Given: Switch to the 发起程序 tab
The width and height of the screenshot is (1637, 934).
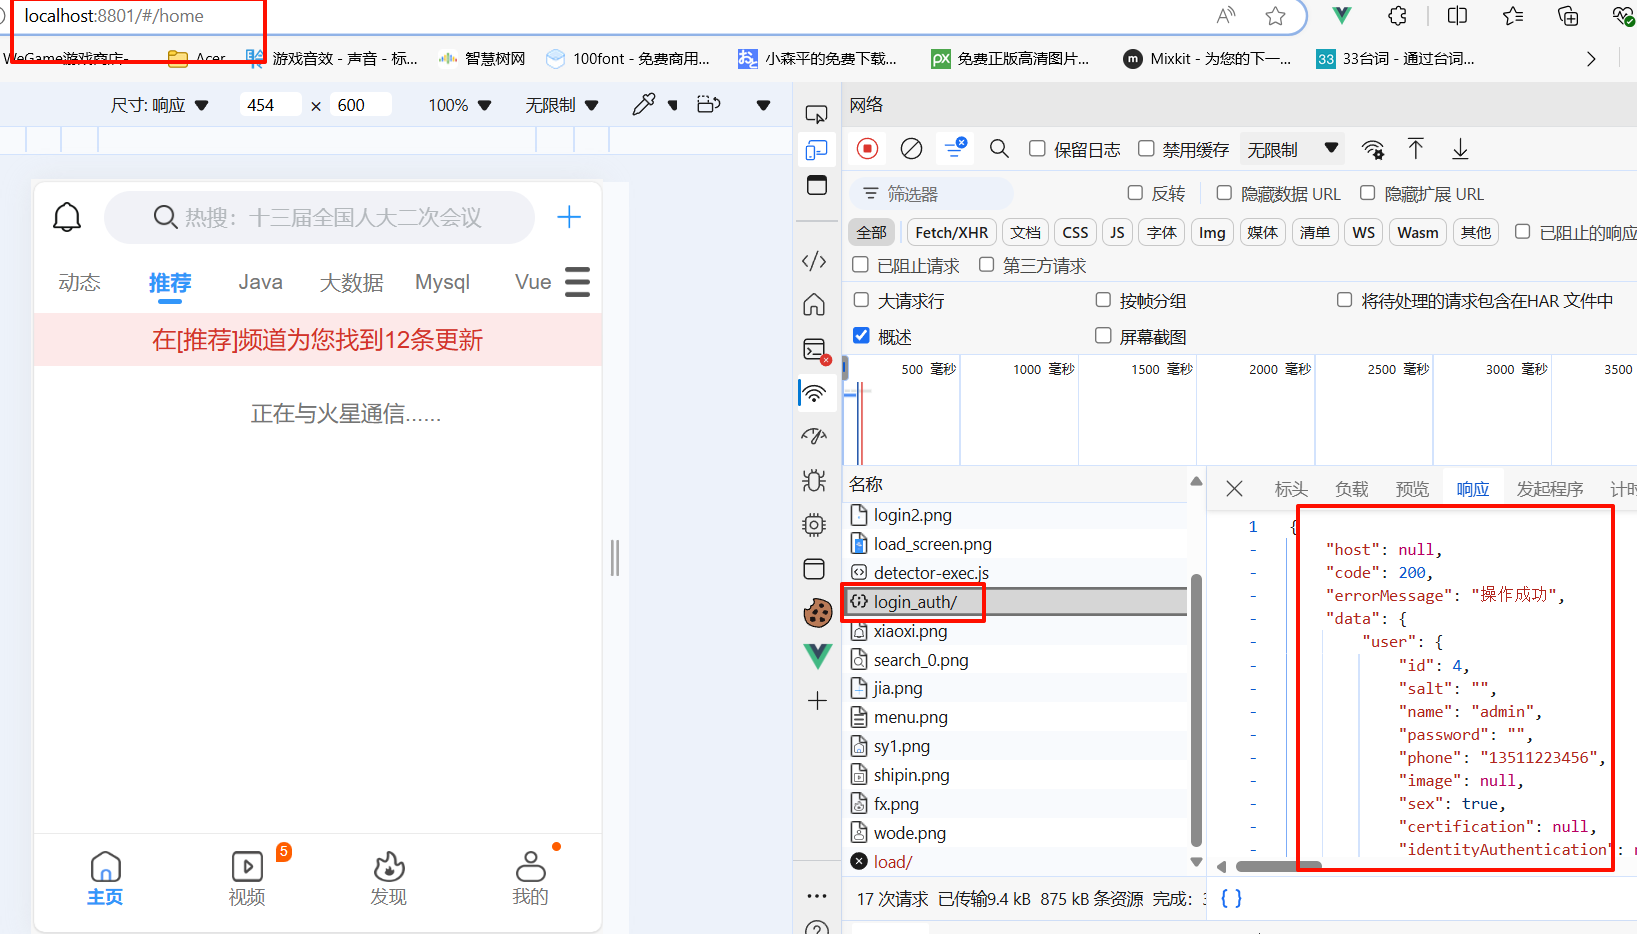Looking at the screenshot, I should 1550,489.
